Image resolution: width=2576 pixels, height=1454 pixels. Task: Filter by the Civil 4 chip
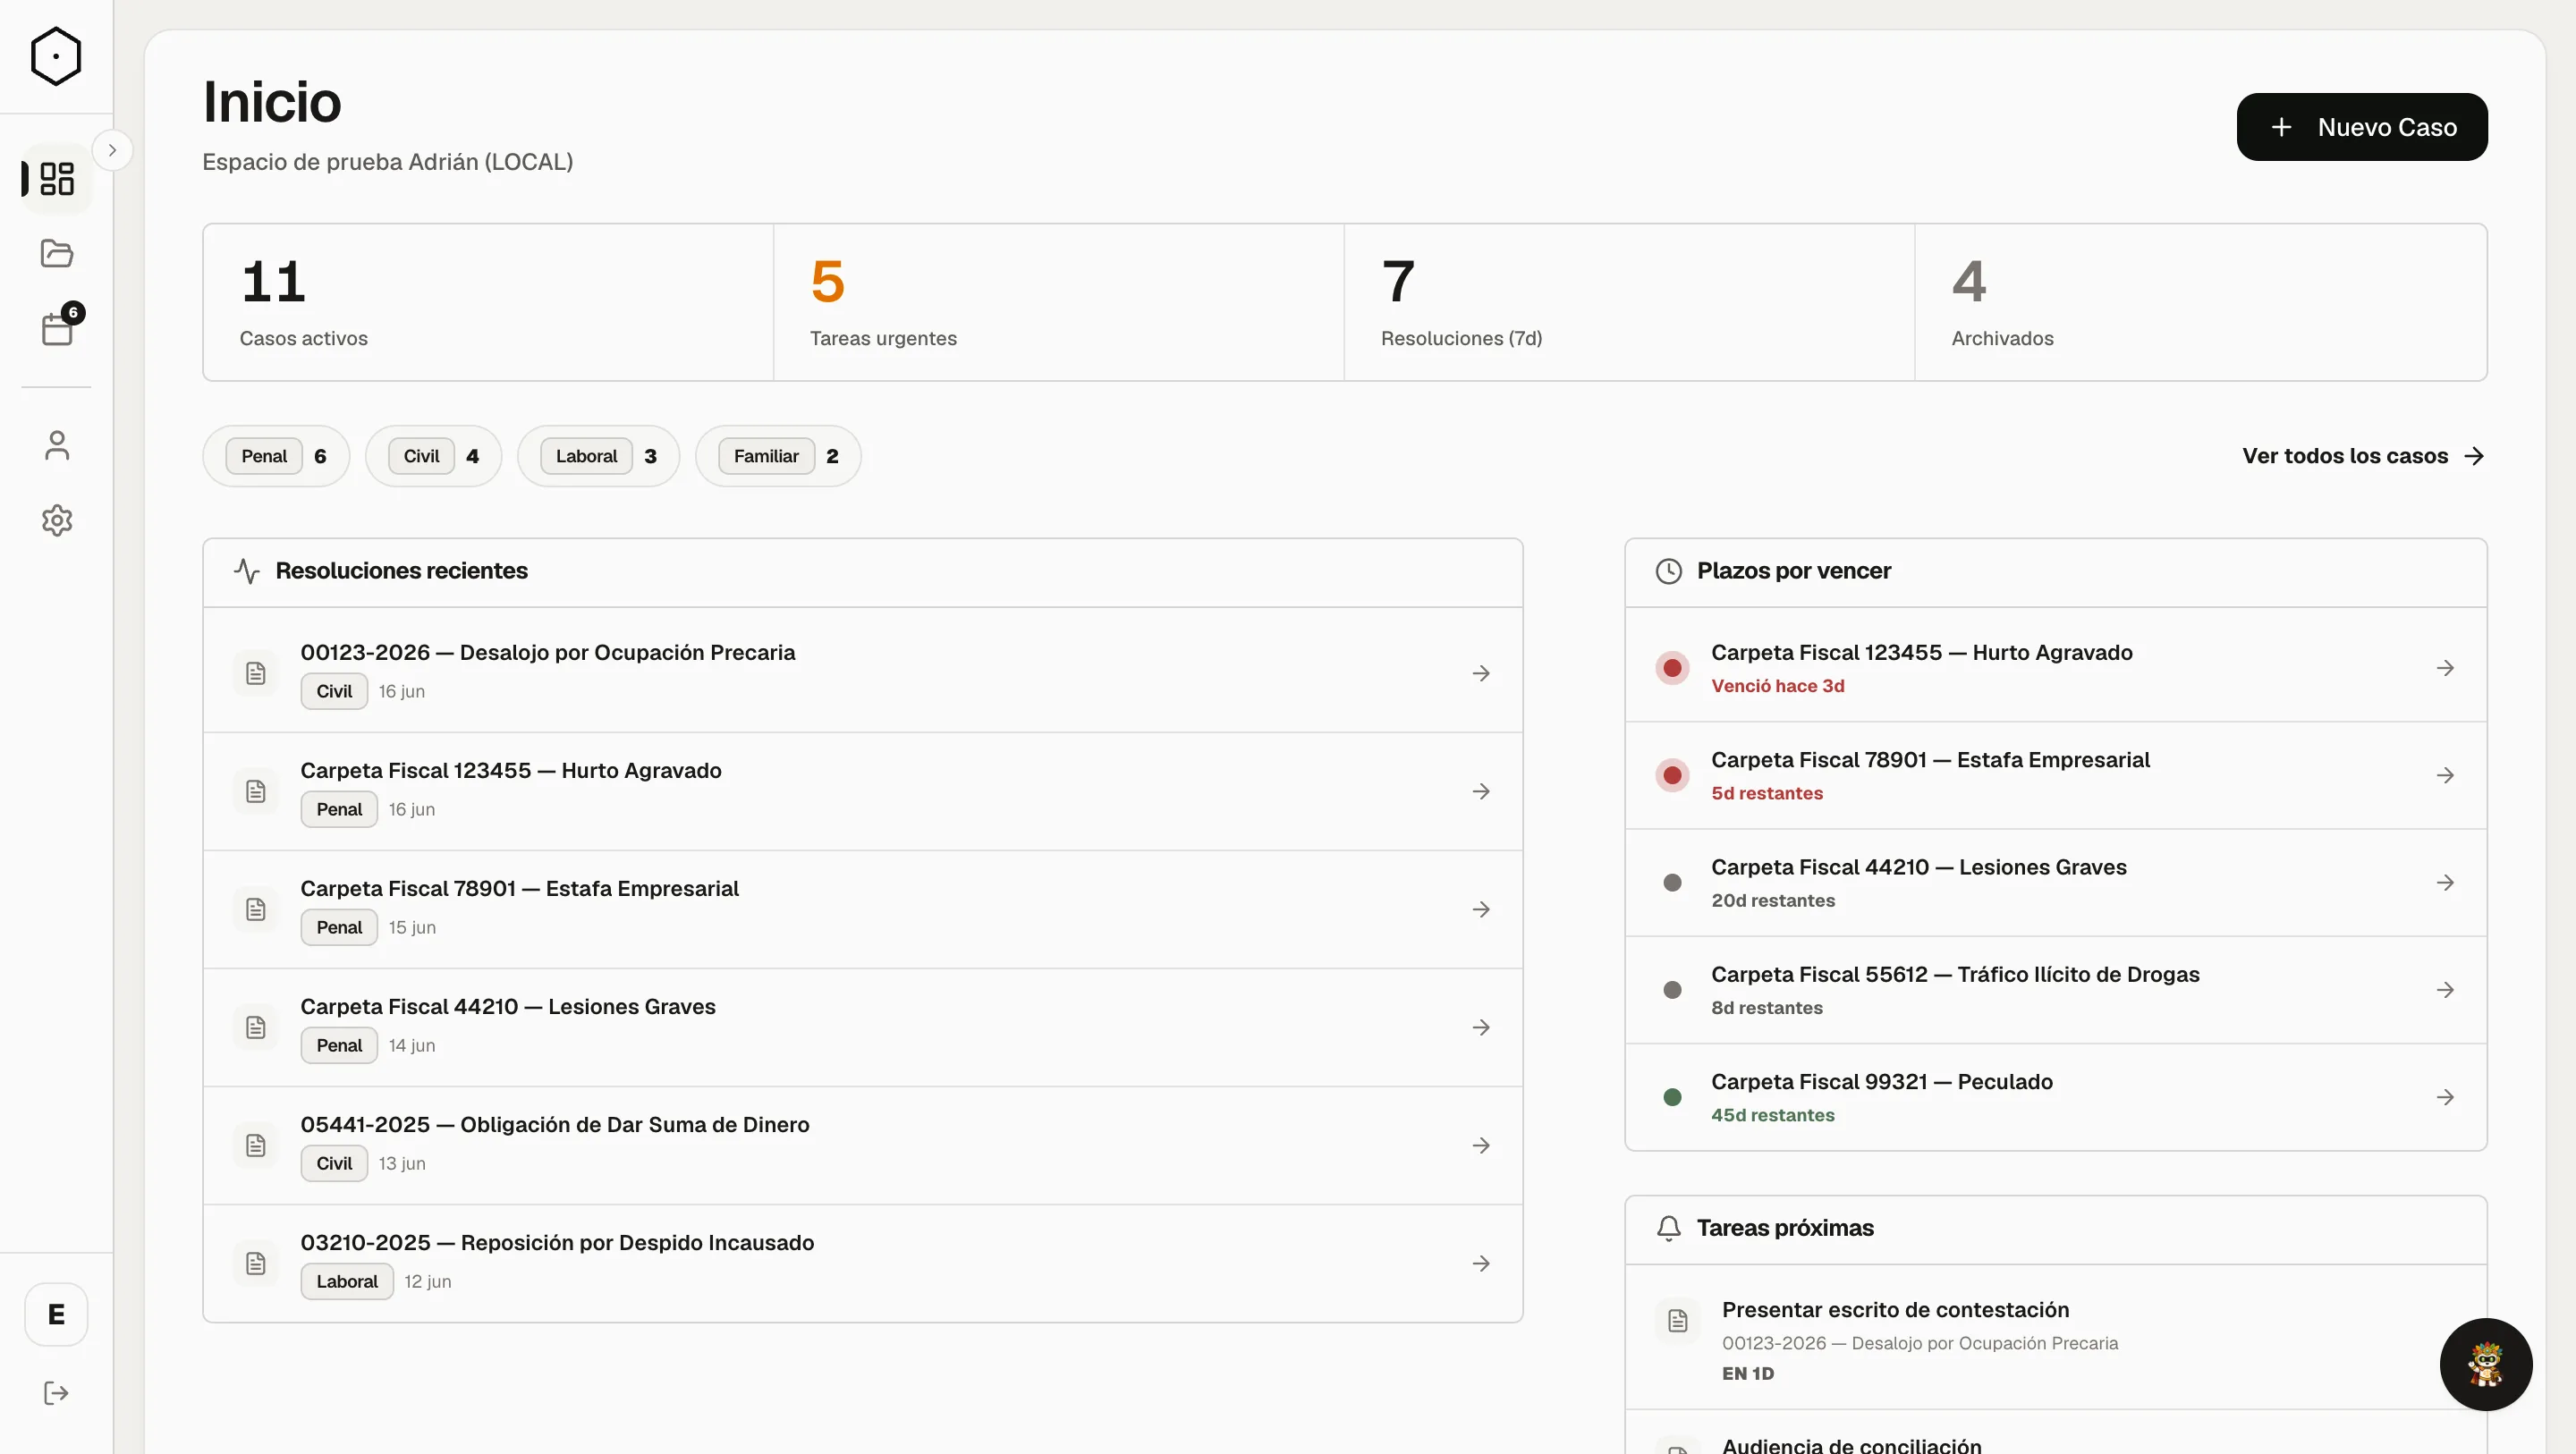click(433, 456)
